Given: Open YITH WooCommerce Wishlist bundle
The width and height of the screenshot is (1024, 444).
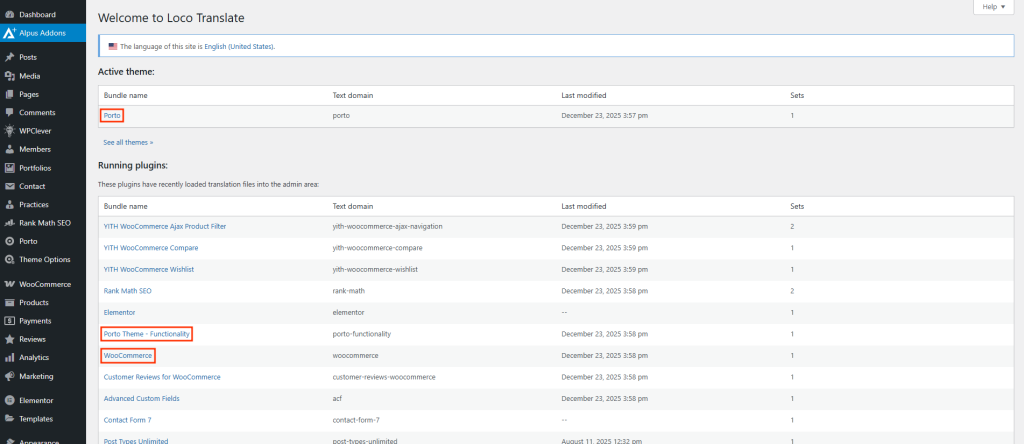Looking at the screenshot, I should point(148,269).
